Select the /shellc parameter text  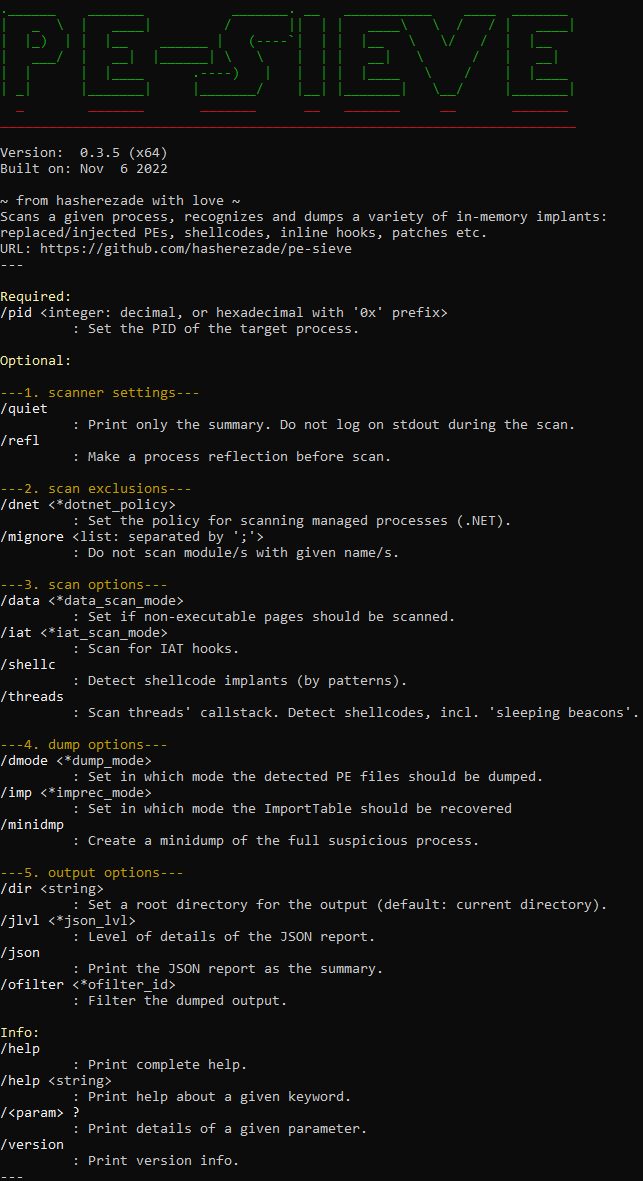tap(28, 664)
